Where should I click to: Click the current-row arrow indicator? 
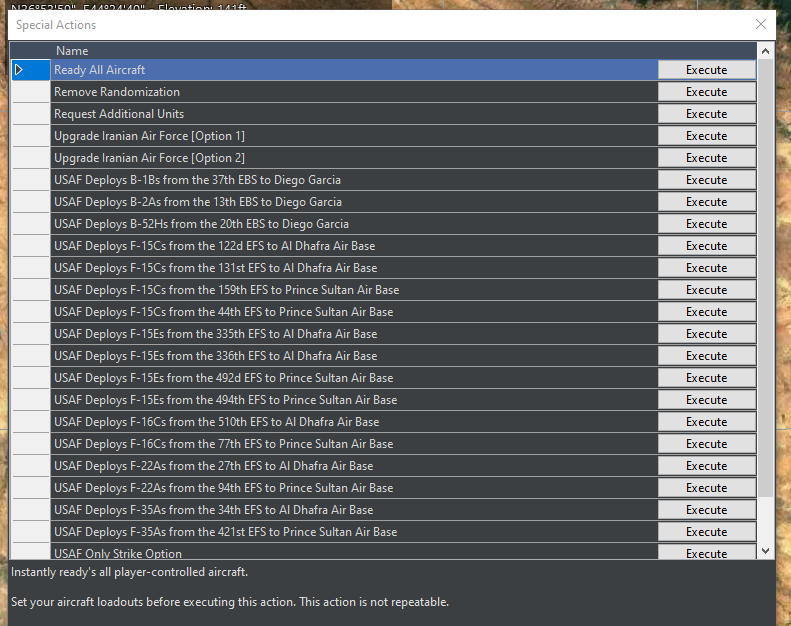(19, 70)
